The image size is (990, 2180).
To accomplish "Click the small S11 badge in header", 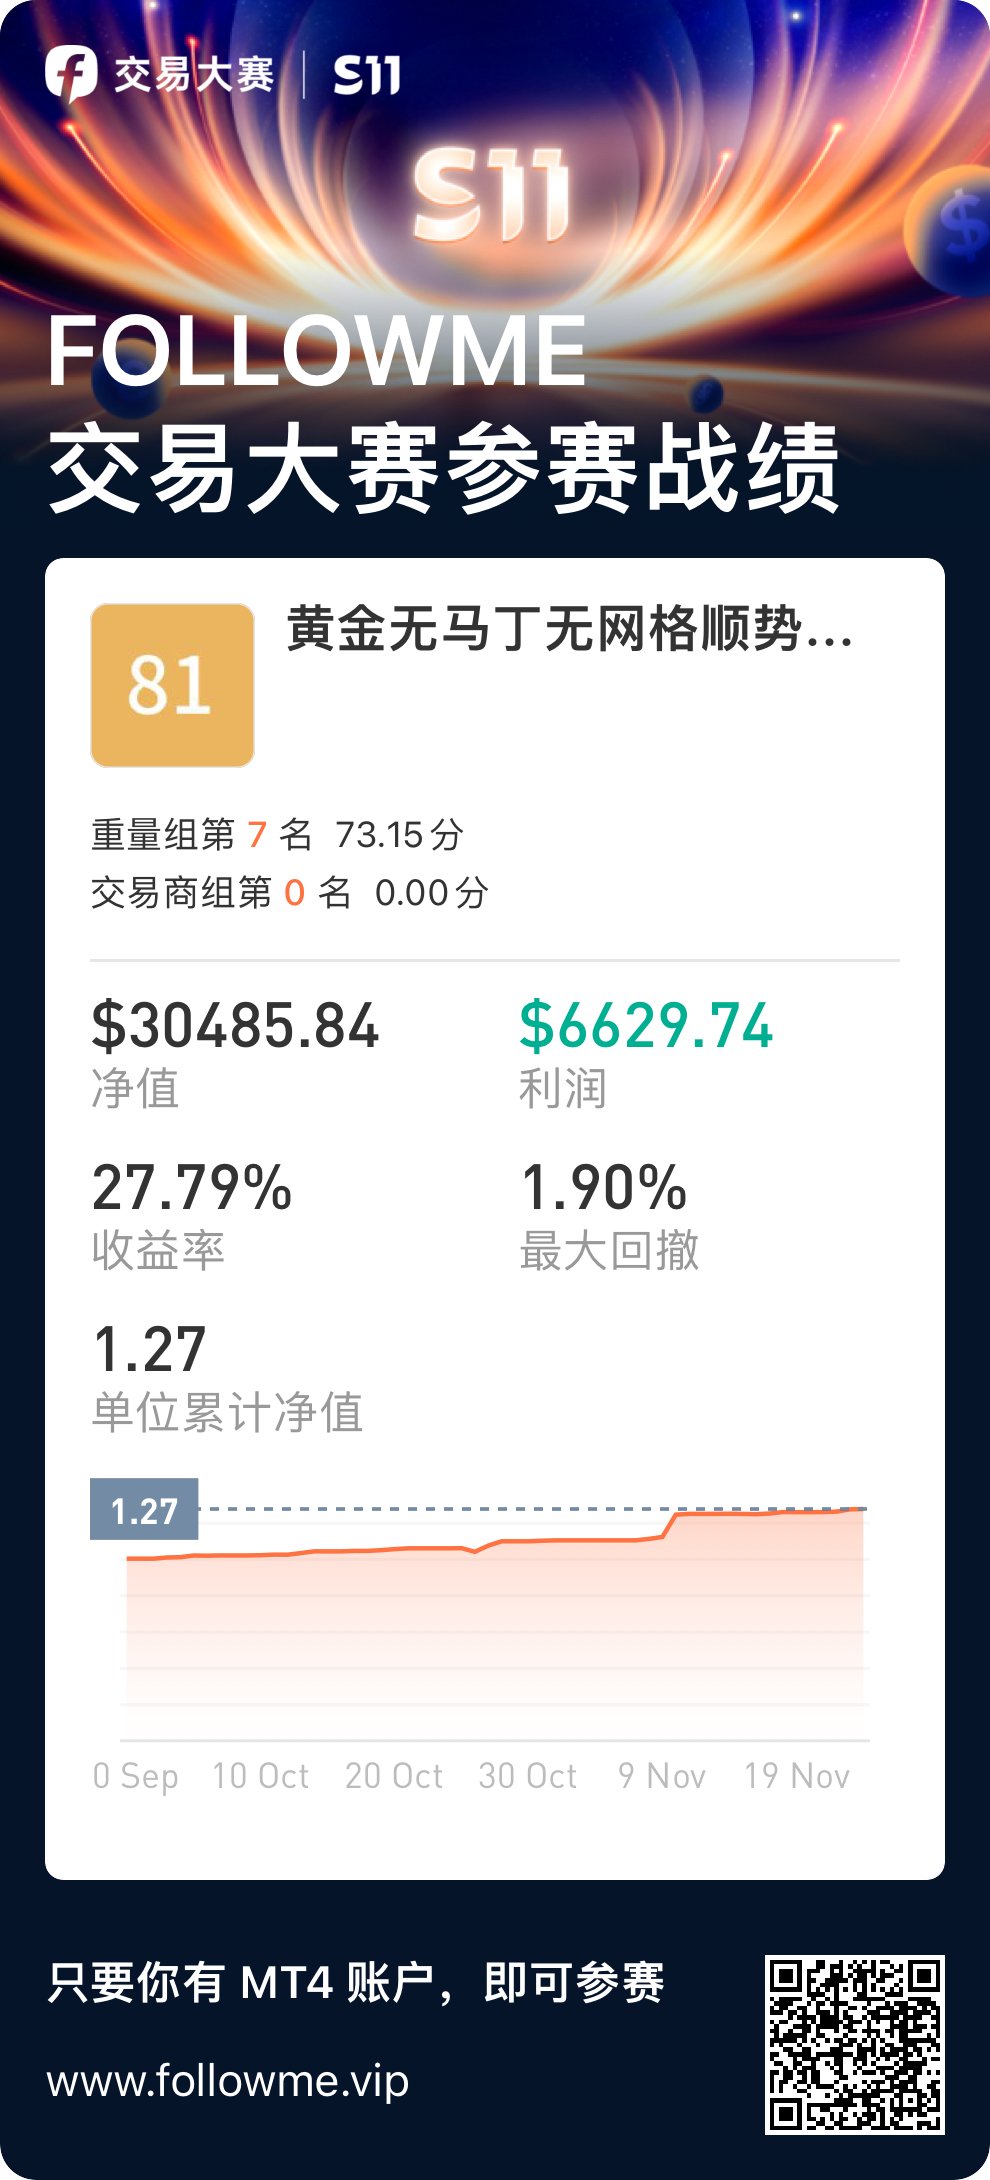I will (x=367, y=75).
